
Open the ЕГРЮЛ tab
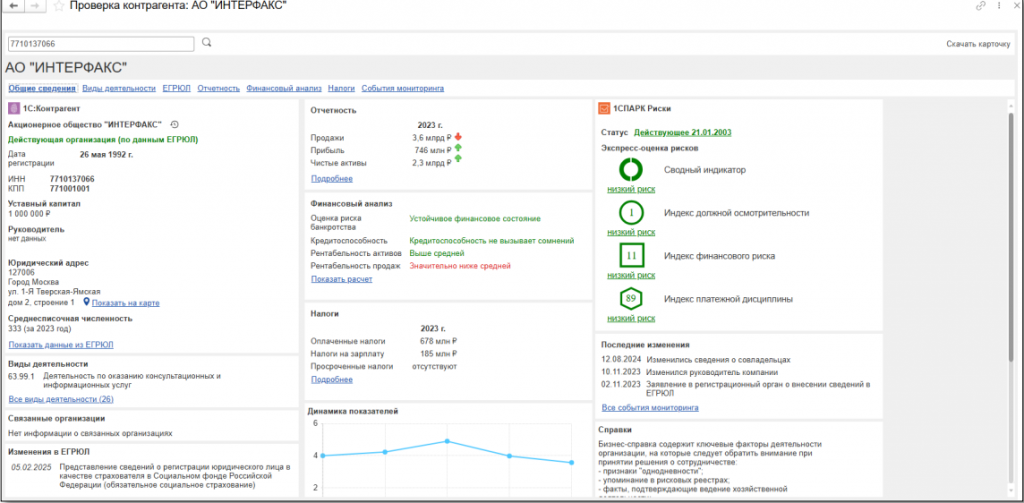176,88
